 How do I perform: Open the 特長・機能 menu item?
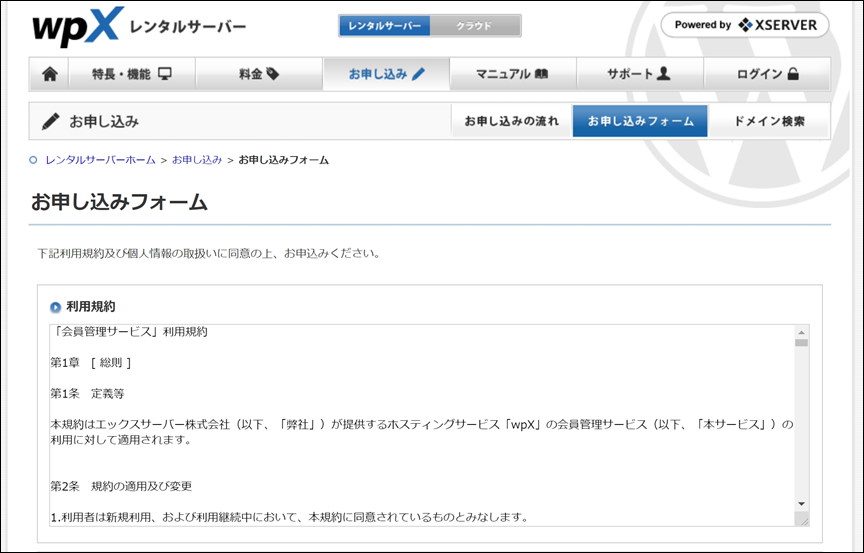tap(132, 74)
